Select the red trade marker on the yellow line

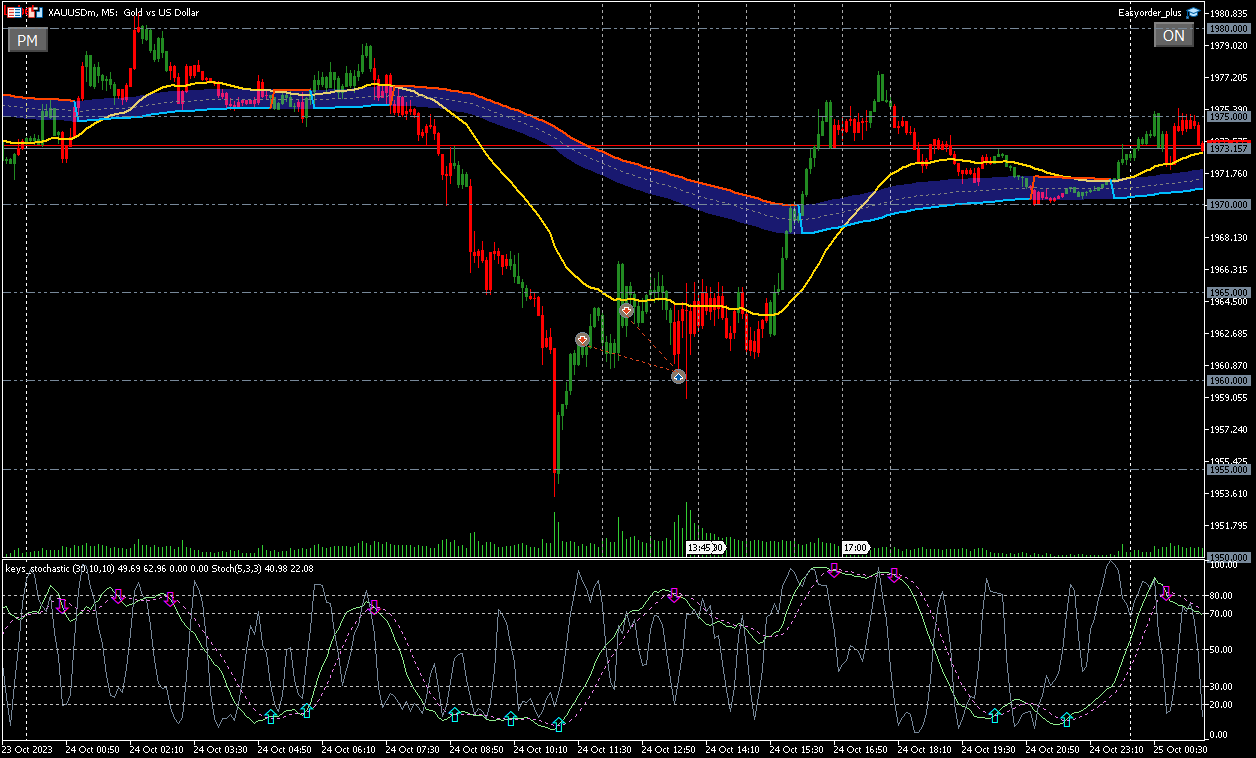click(x=626, y=311)
